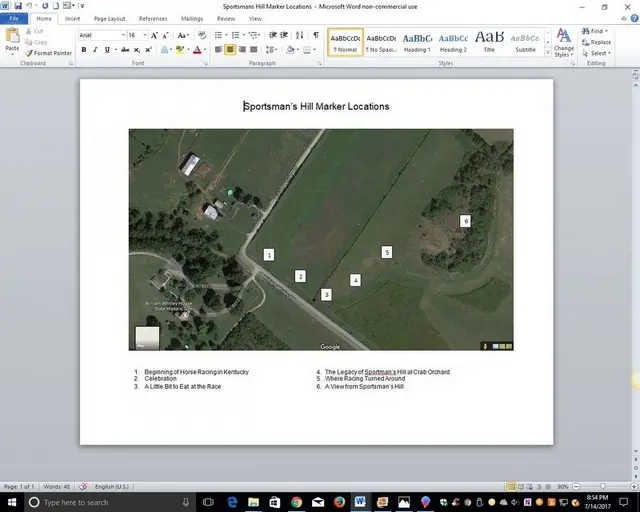Click the Replace button in Editing group
This screenshot has width=640, height=512.
pyautogui.click(x=596, y=42)
